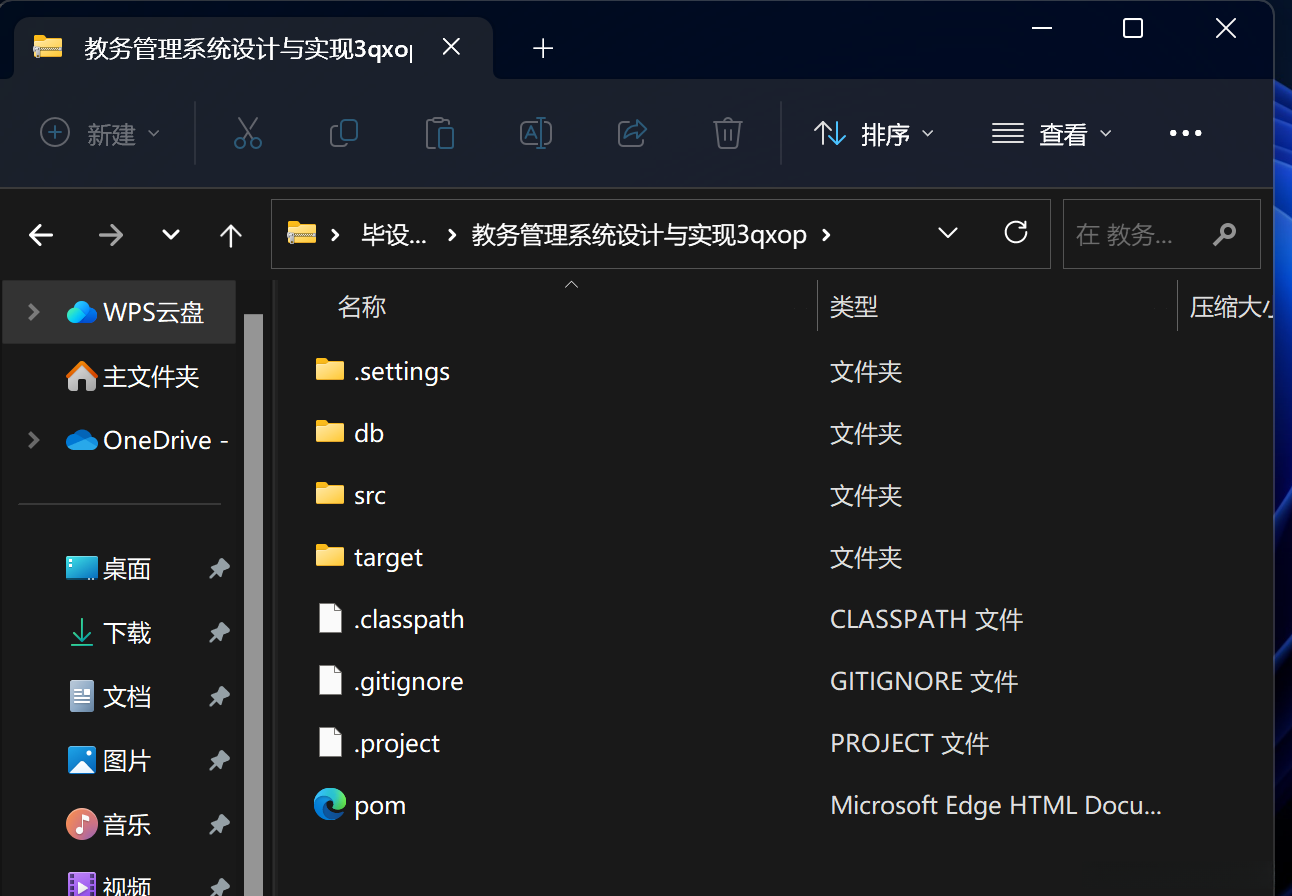Open recent locations dropdown chevron
This screenshot has width=1292, height=896.
click(x=171, y=235)
